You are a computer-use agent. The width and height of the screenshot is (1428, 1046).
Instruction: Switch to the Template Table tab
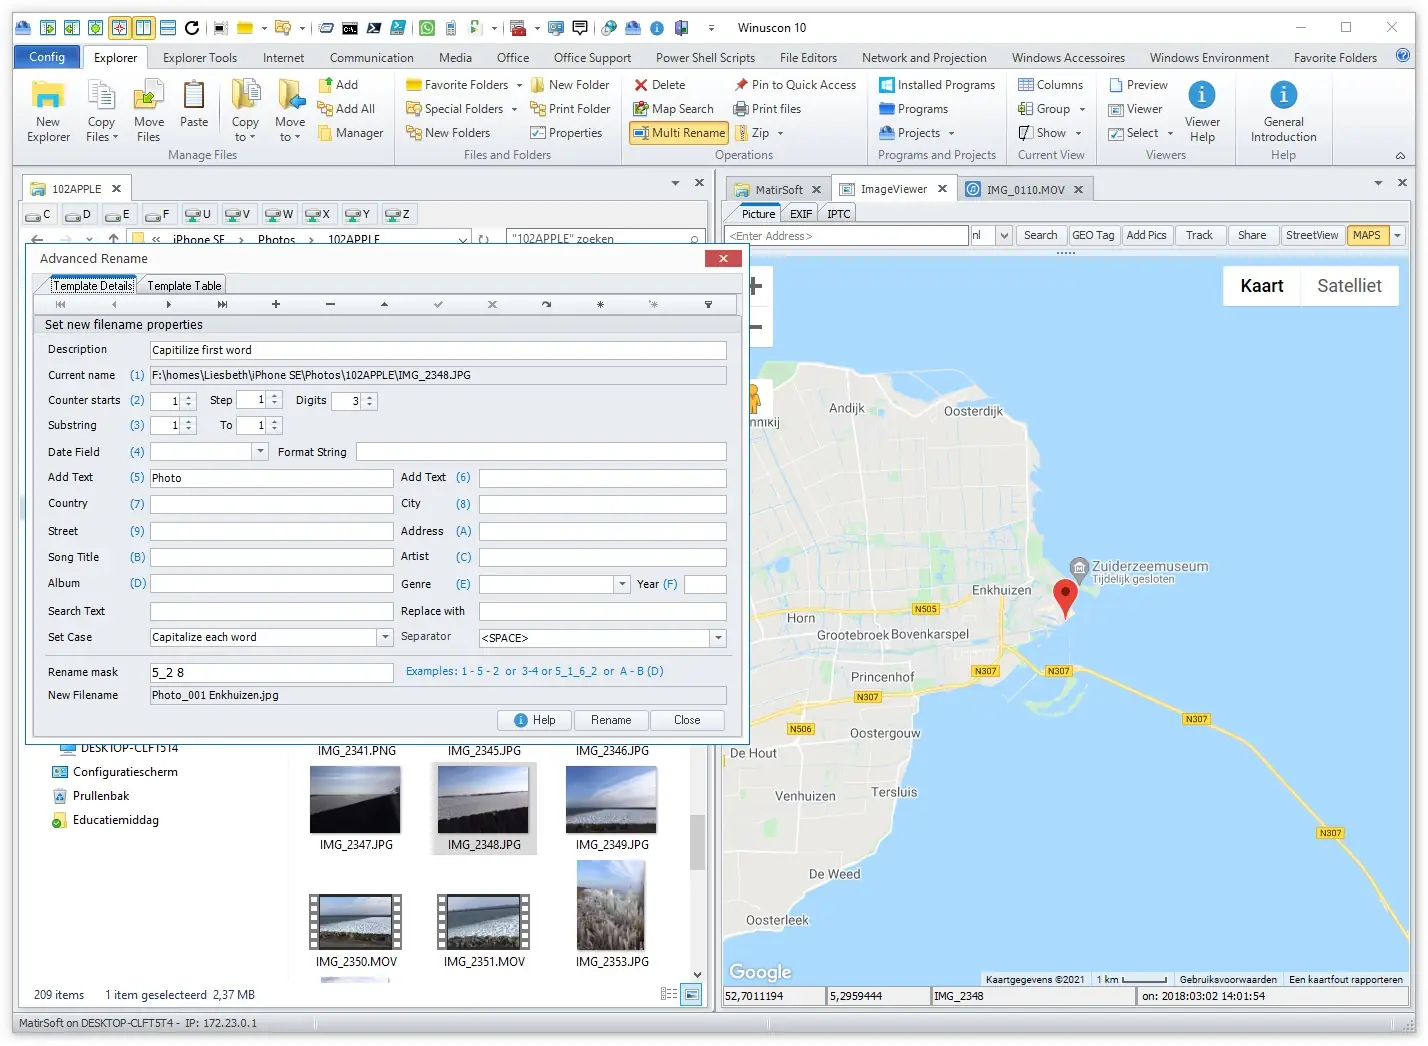pyautogui.click(x=184, y=286)
